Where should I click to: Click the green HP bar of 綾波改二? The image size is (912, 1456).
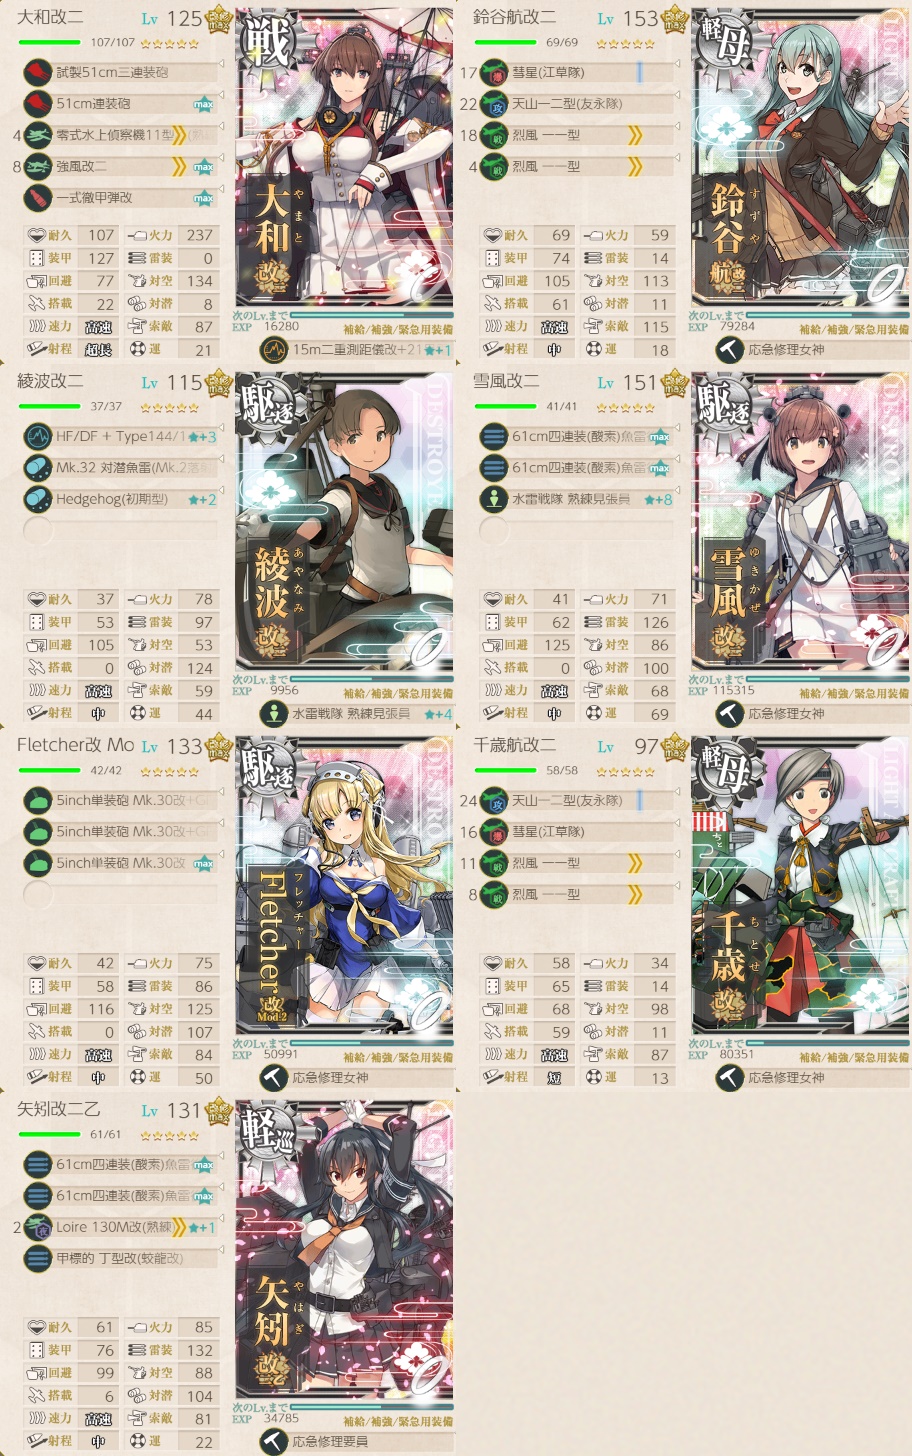50,407
